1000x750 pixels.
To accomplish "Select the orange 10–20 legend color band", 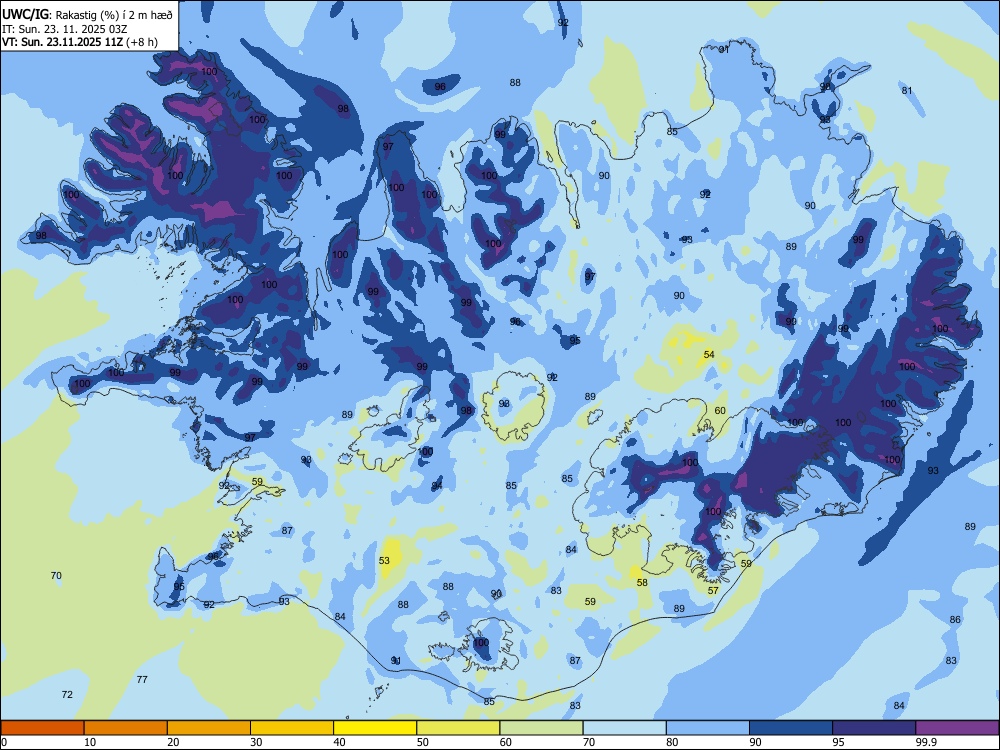I will pyautogui.click(x=126, y=728).
